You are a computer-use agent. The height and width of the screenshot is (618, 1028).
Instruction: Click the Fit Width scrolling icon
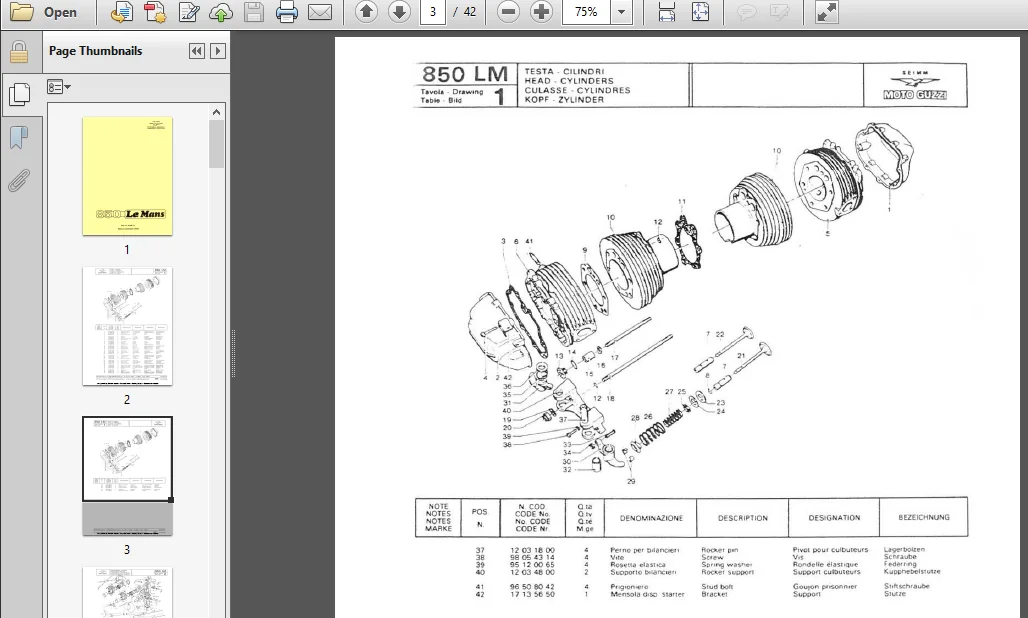point(666,12)
